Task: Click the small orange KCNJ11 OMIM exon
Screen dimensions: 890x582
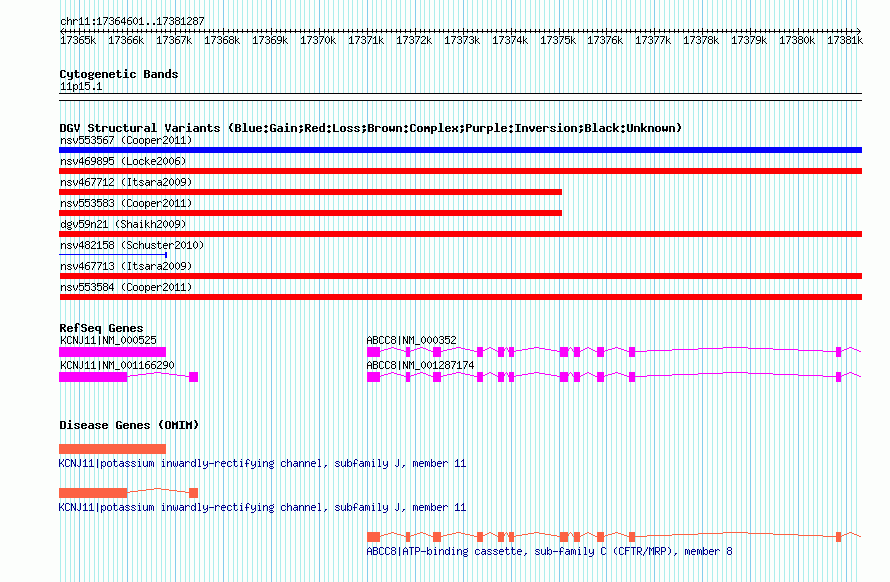Action: [194, 493]
